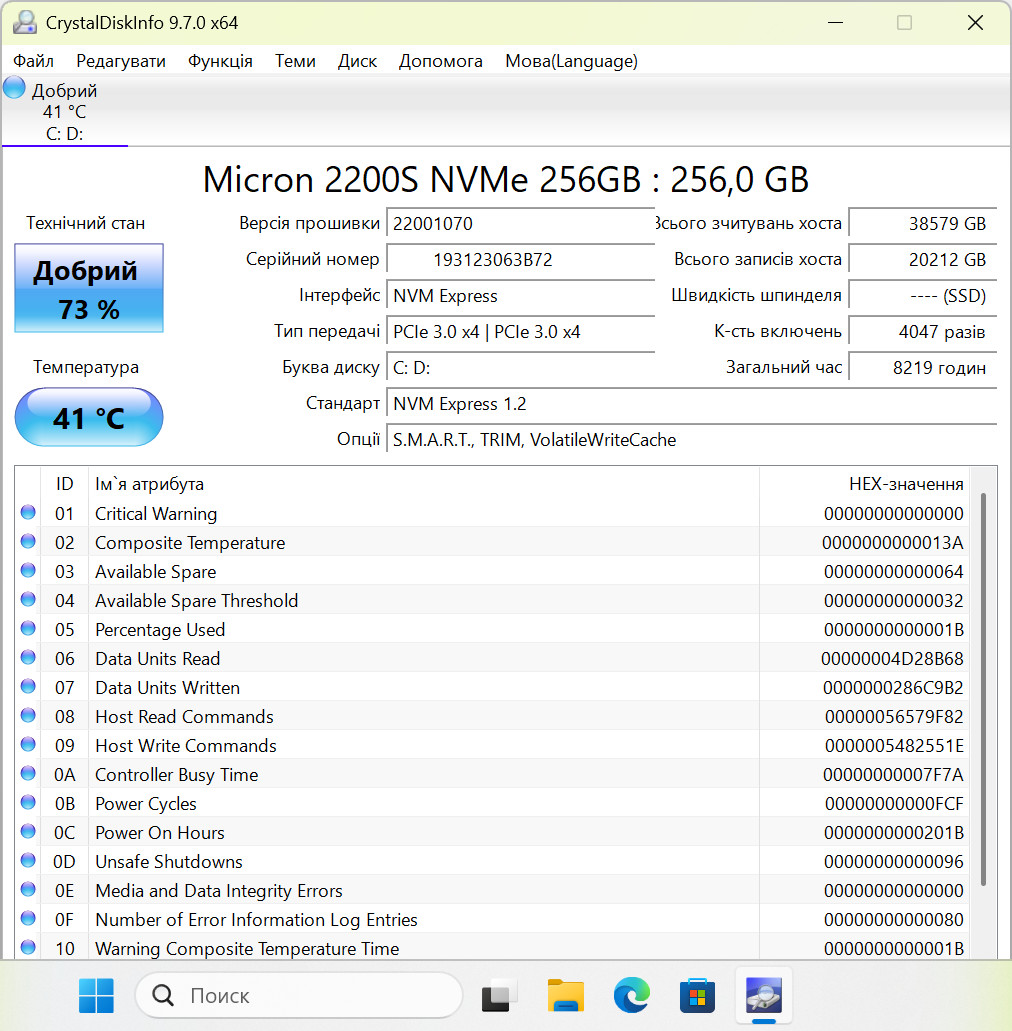Click the 41 °C temperature button
This screenshot has height=1031, width=1012.
coord(89,417)
